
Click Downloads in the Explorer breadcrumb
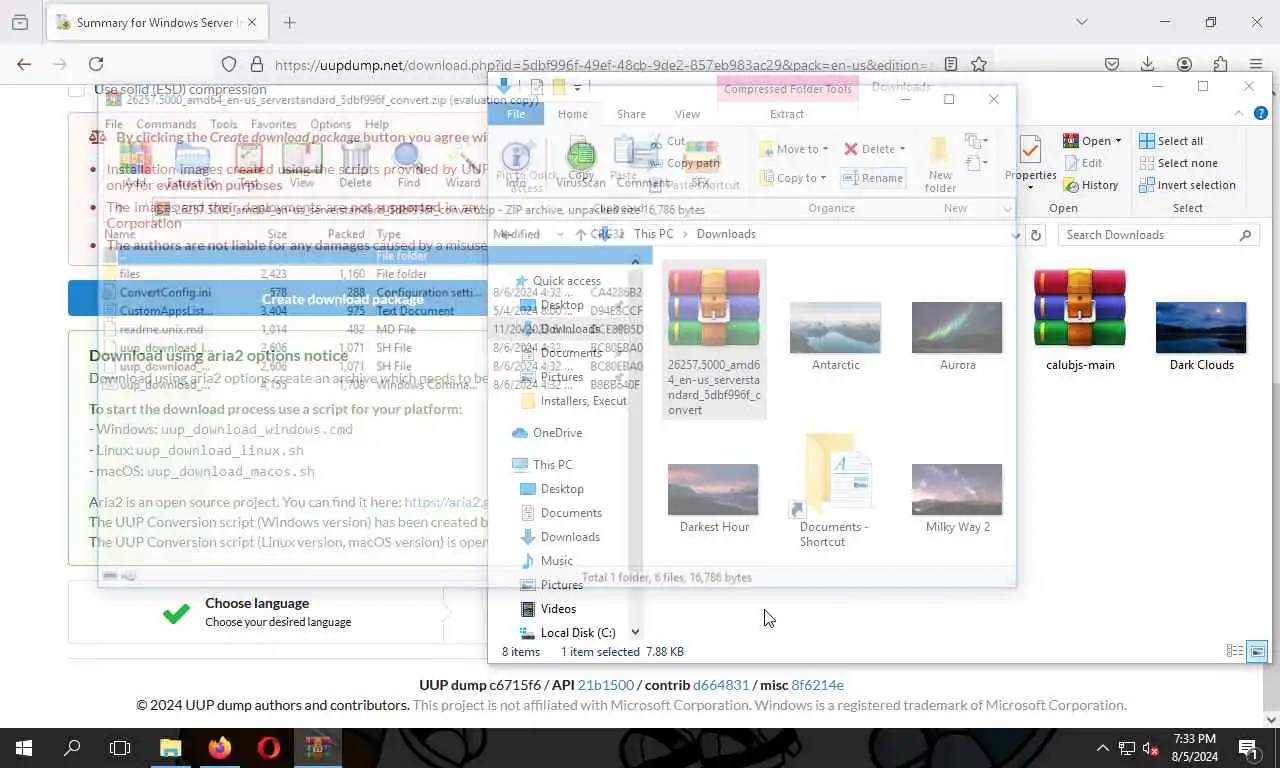[726, 234]
